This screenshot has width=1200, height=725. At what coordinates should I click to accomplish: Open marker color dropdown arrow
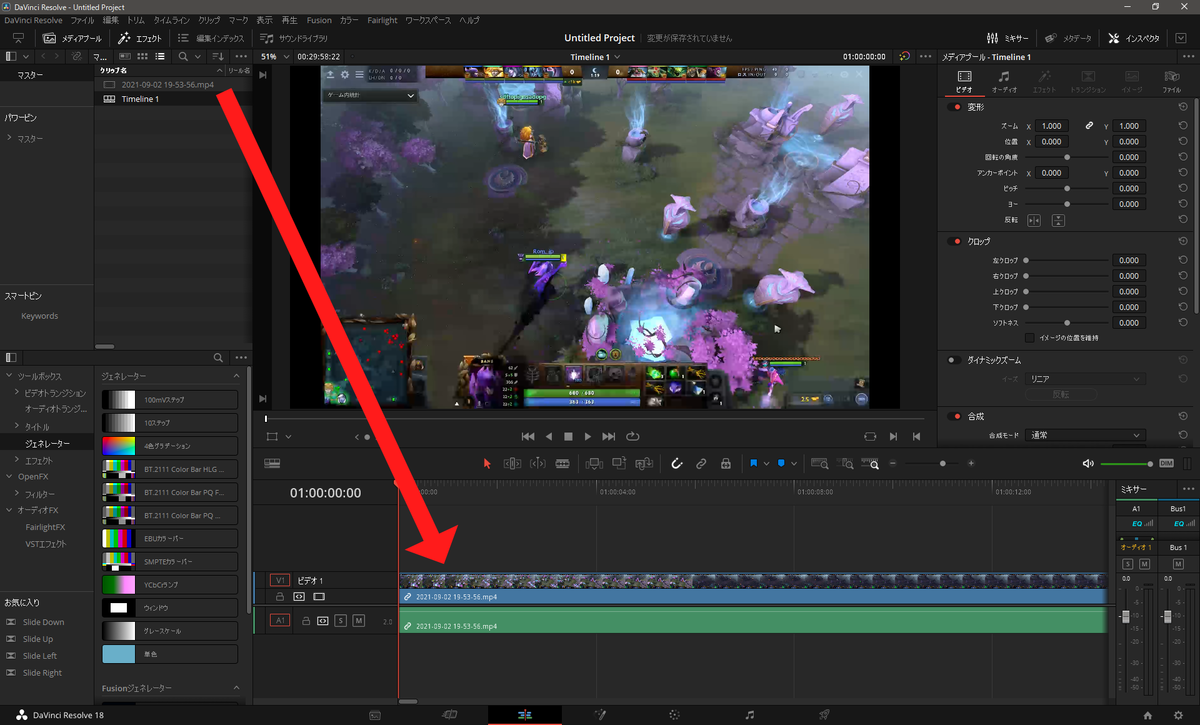pos(793,464)
